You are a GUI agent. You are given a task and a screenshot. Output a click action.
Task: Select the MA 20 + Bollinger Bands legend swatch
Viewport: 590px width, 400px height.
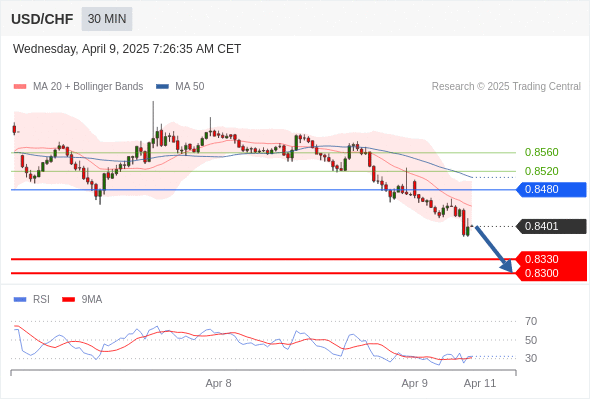coord(20,87)
